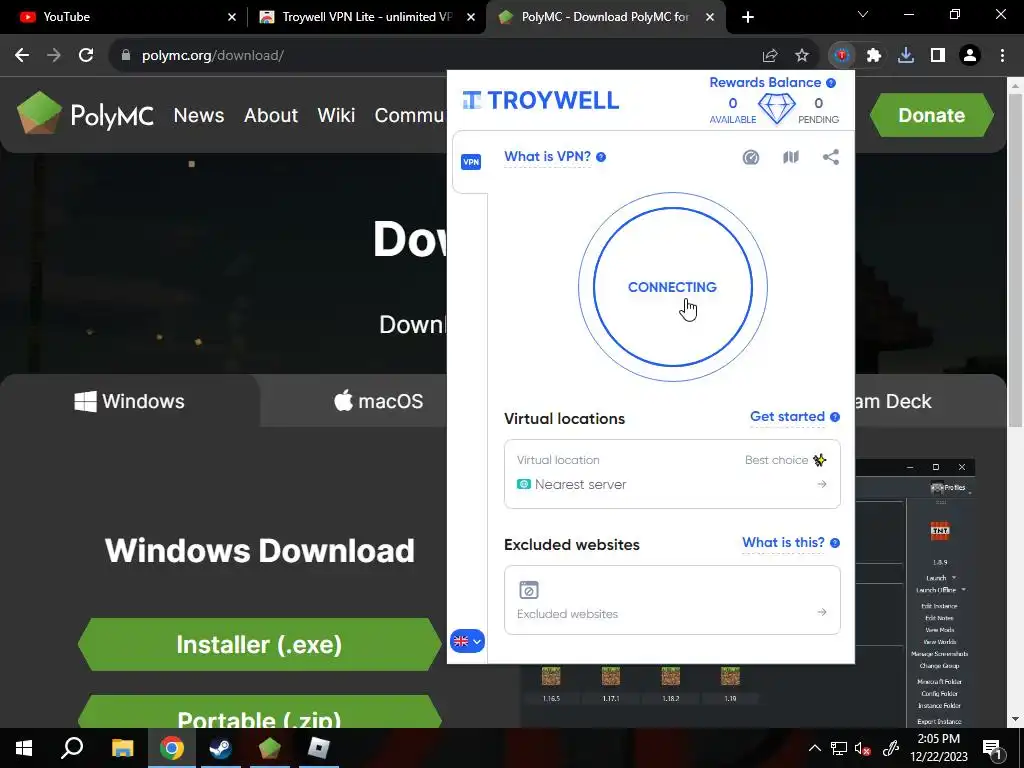Click the address bar URL field
Screen dimensions: 1024x768
[x=431, y=56]
